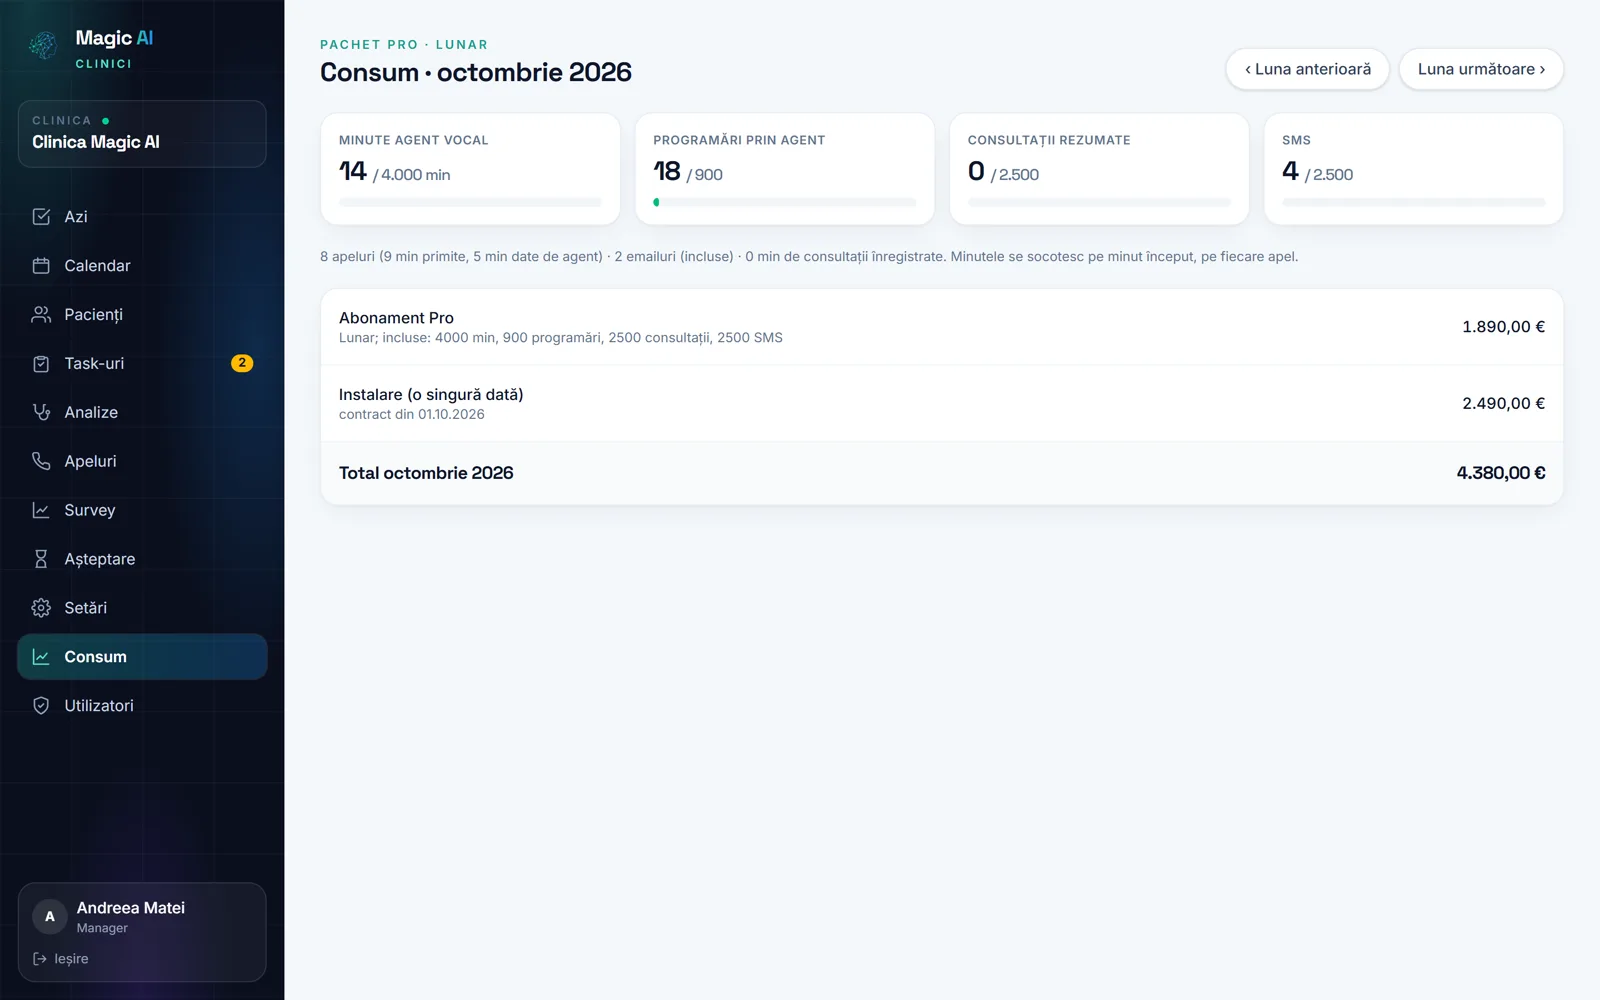Click the Apeluri phone icon
This screenshot has height=1000, width=1600.
(41, 461)
